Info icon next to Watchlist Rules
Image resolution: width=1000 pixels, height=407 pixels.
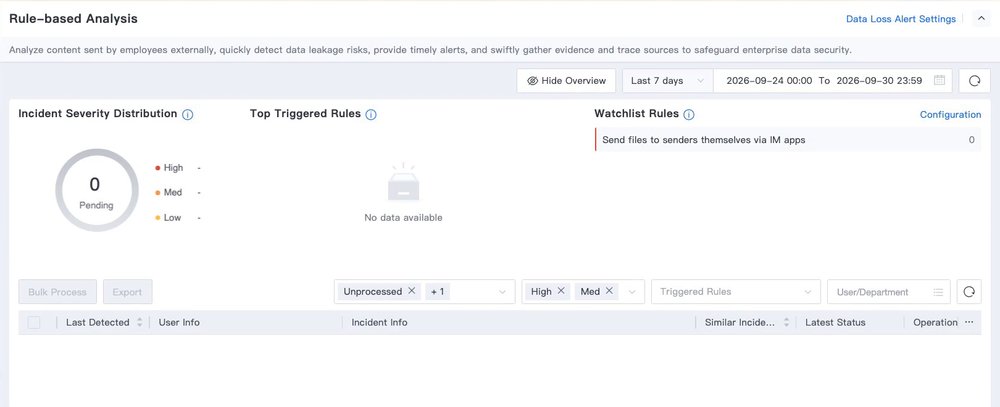pos(689,115)
